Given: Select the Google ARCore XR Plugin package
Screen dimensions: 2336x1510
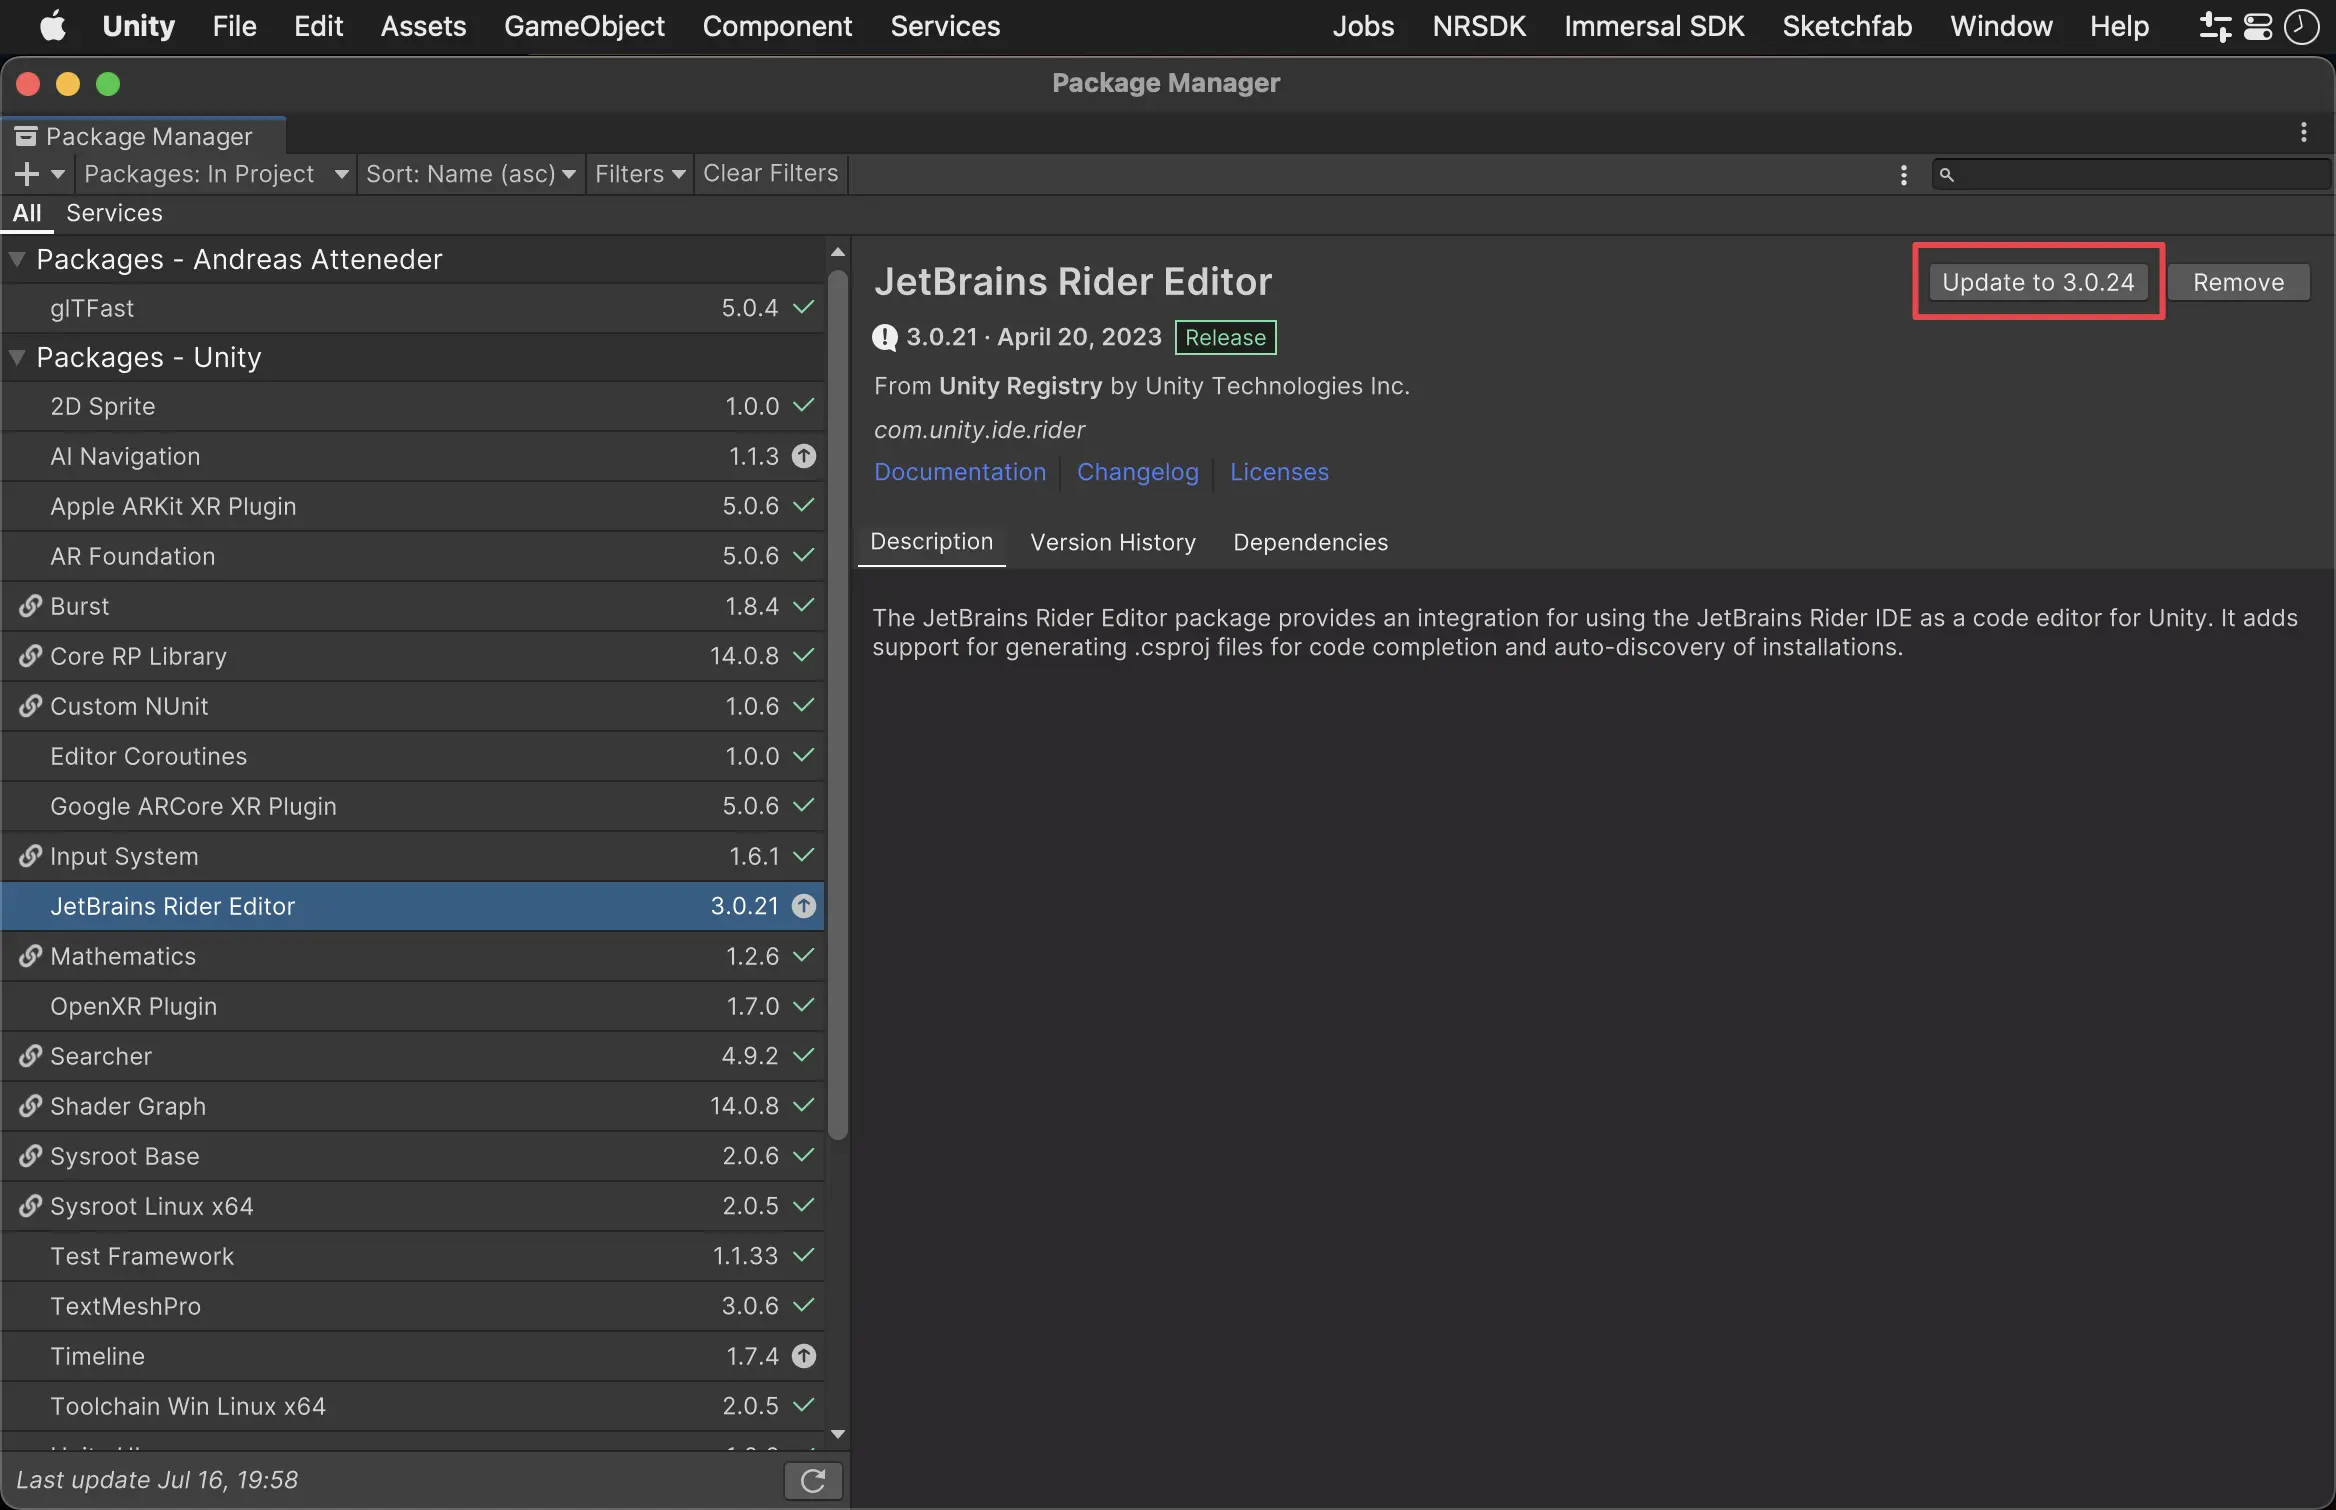Looking at the screenshot, I should pyautogui.click(x=413, y=806).
